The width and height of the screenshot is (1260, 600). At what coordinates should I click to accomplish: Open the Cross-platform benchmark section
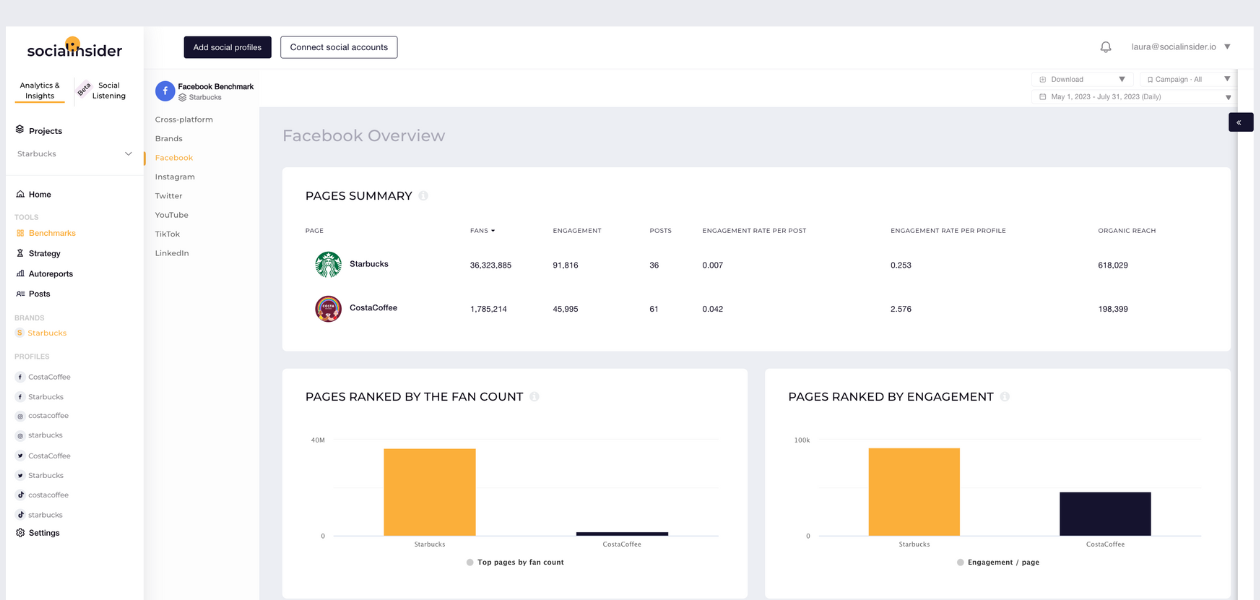(x=184, y=120)
